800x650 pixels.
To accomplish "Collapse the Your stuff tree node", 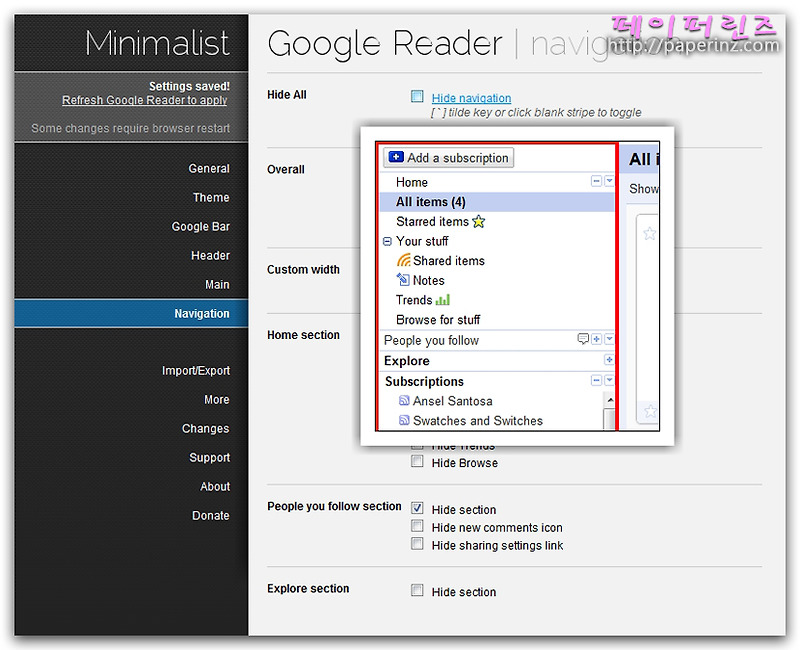I will pyautogui.click(x=387, y=241).
